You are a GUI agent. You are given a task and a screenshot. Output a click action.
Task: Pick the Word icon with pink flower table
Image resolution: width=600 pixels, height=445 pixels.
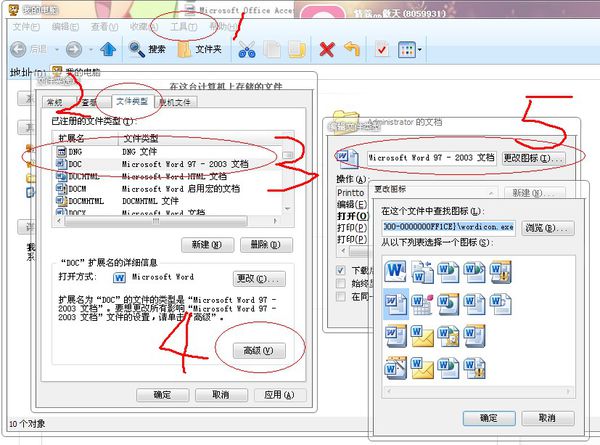tap(422, 304)
